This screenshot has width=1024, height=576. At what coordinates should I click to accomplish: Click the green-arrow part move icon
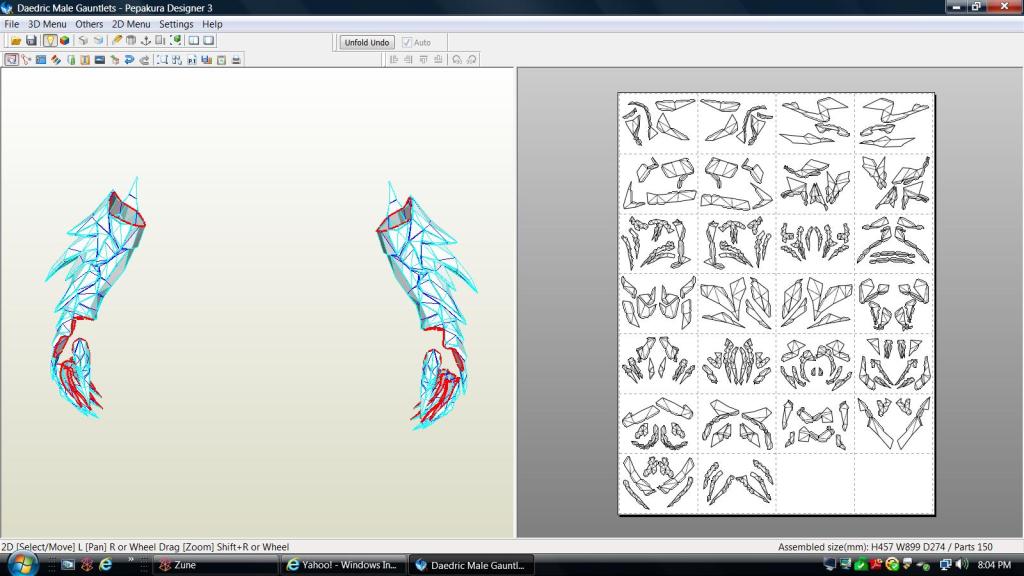coord(115,59)
